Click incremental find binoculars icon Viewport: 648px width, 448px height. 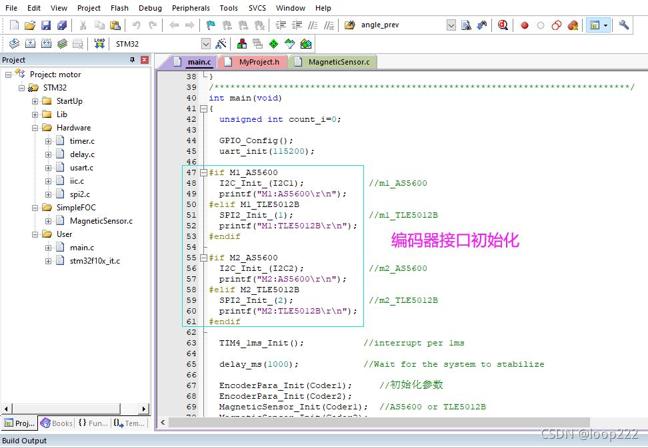pos(482,25)
